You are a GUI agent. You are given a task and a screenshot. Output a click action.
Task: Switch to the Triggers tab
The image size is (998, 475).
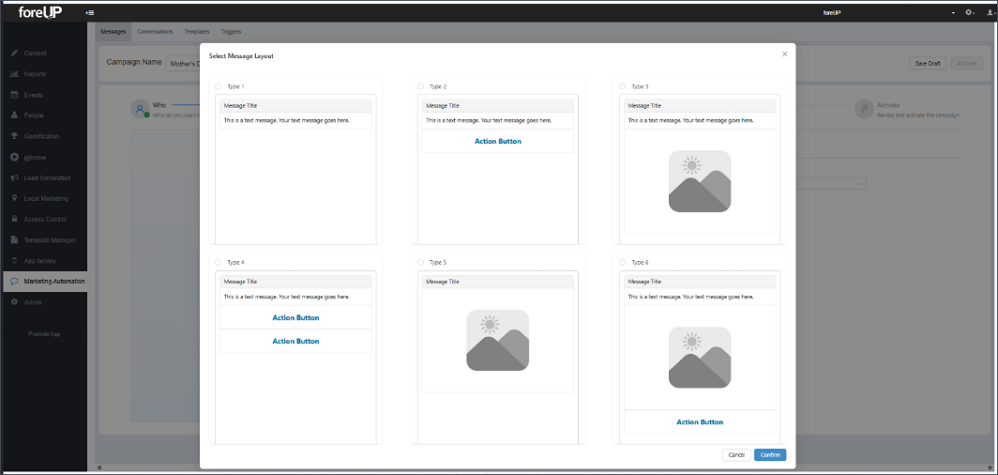pos(231,31)
